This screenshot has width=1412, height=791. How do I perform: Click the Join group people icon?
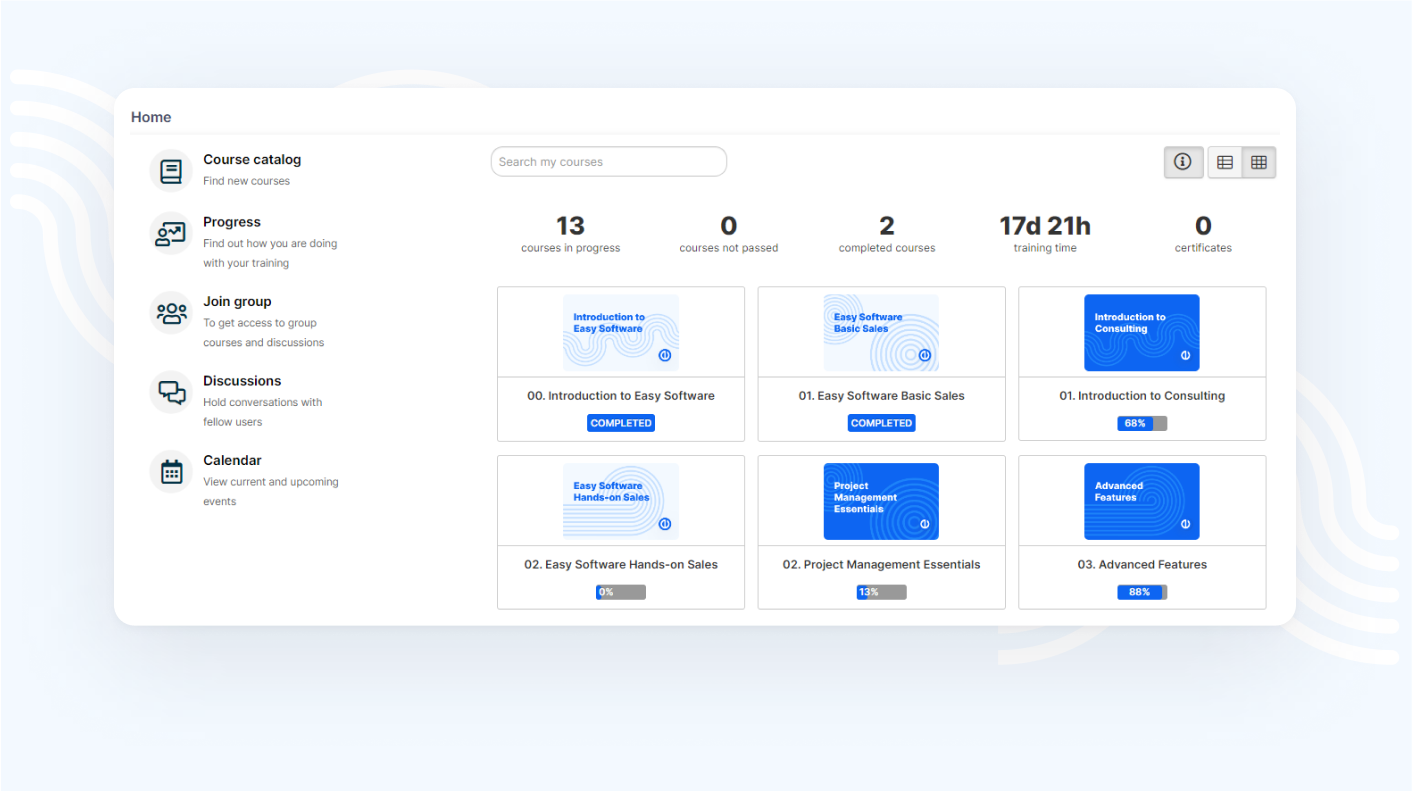[171, 313]
